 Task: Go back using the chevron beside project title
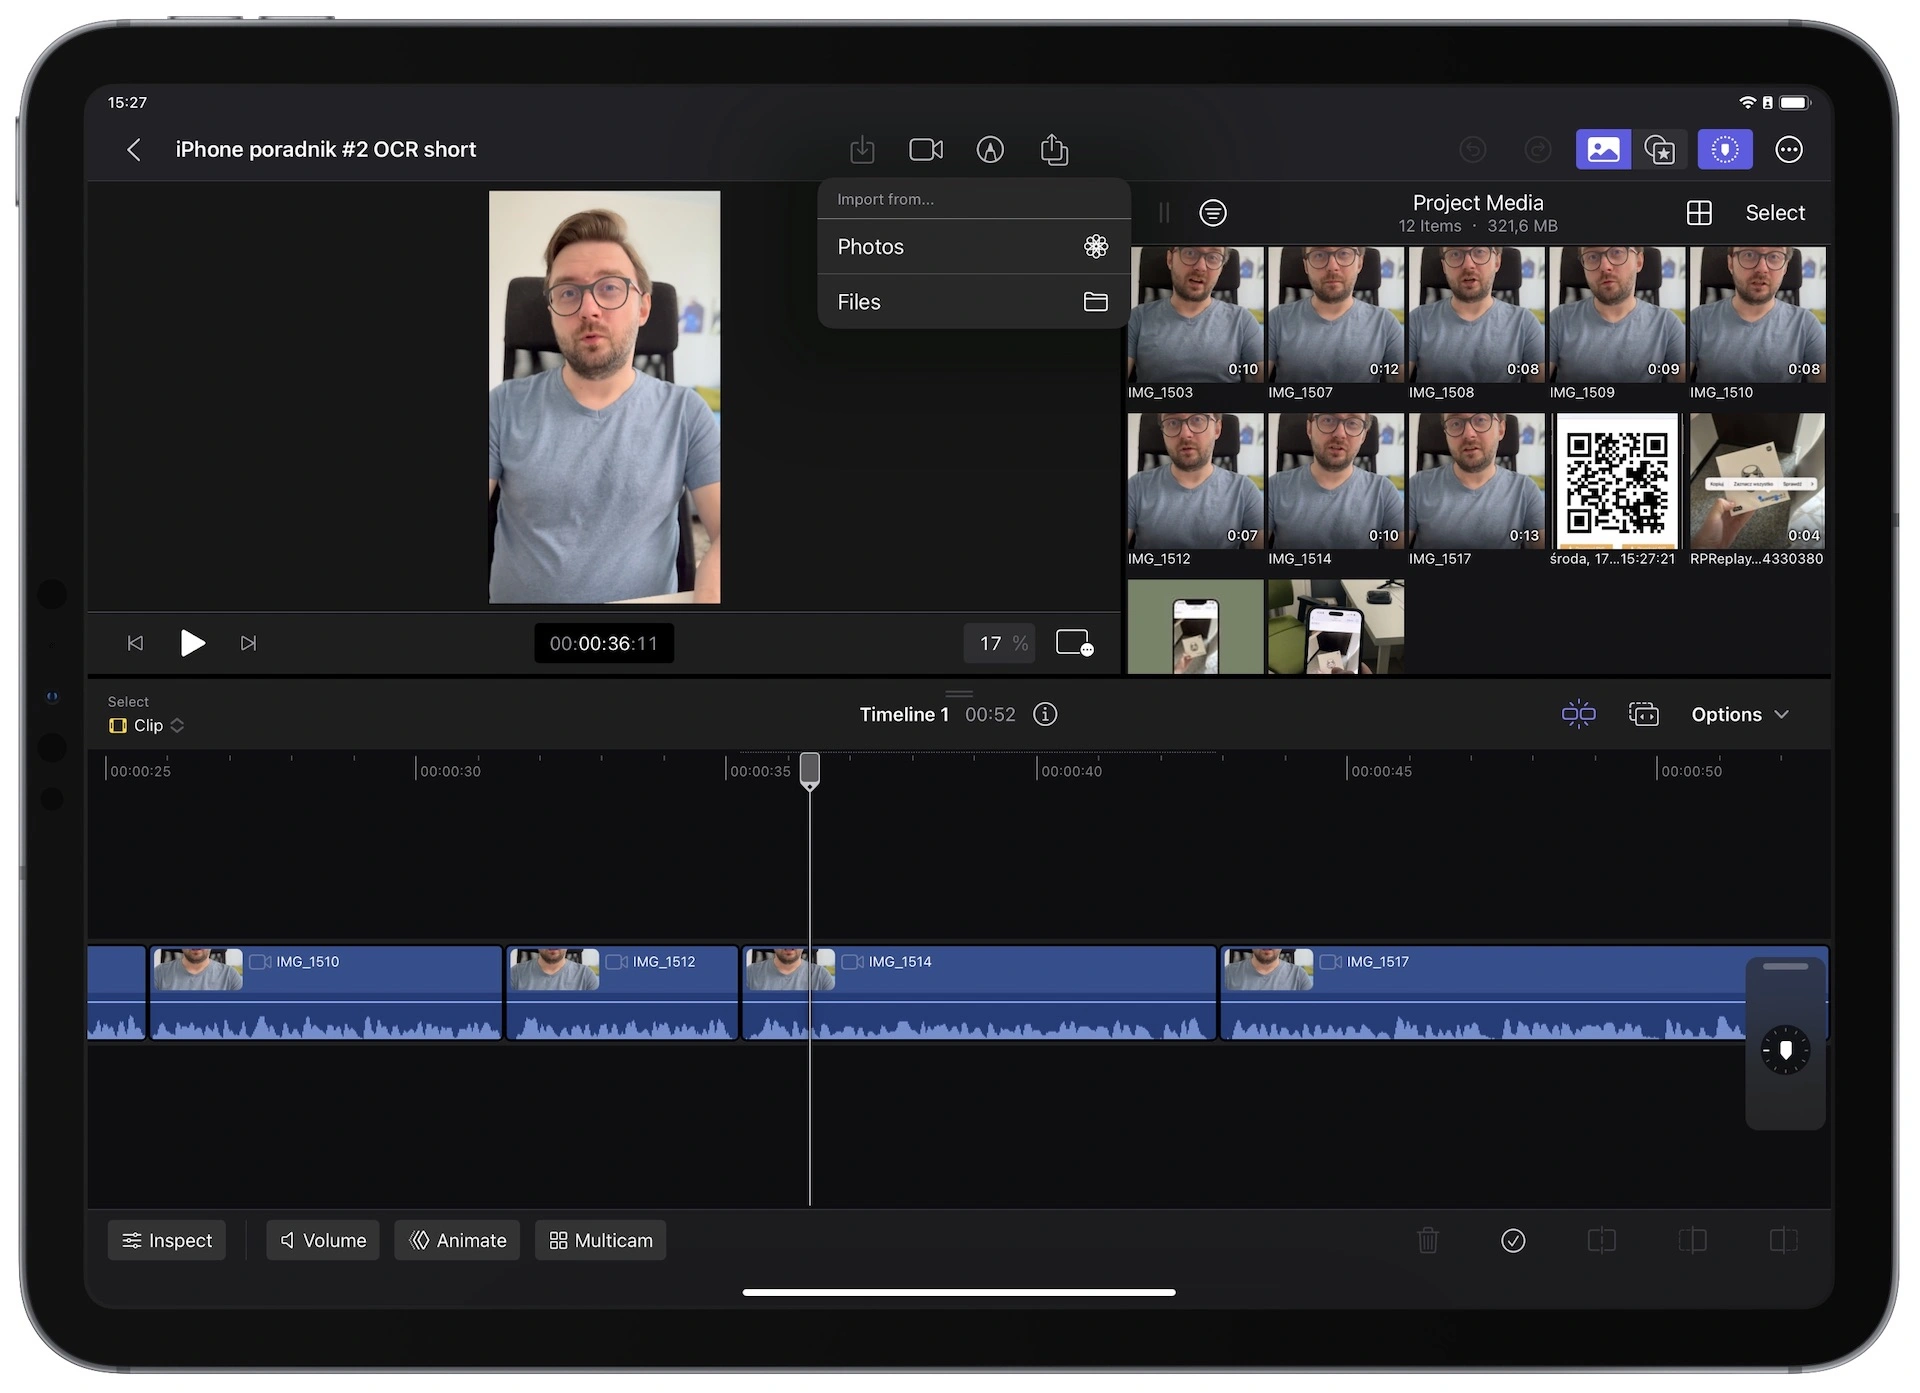(134, 150)
